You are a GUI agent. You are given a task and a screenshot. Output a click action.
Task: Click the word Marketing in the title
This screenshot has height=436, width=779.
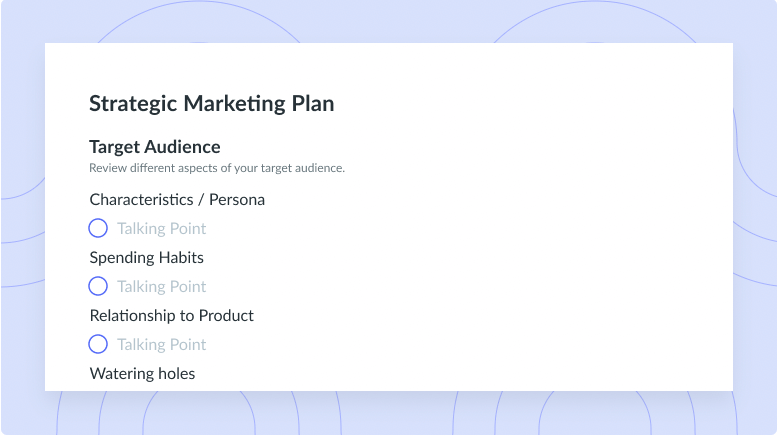[234, 104]
